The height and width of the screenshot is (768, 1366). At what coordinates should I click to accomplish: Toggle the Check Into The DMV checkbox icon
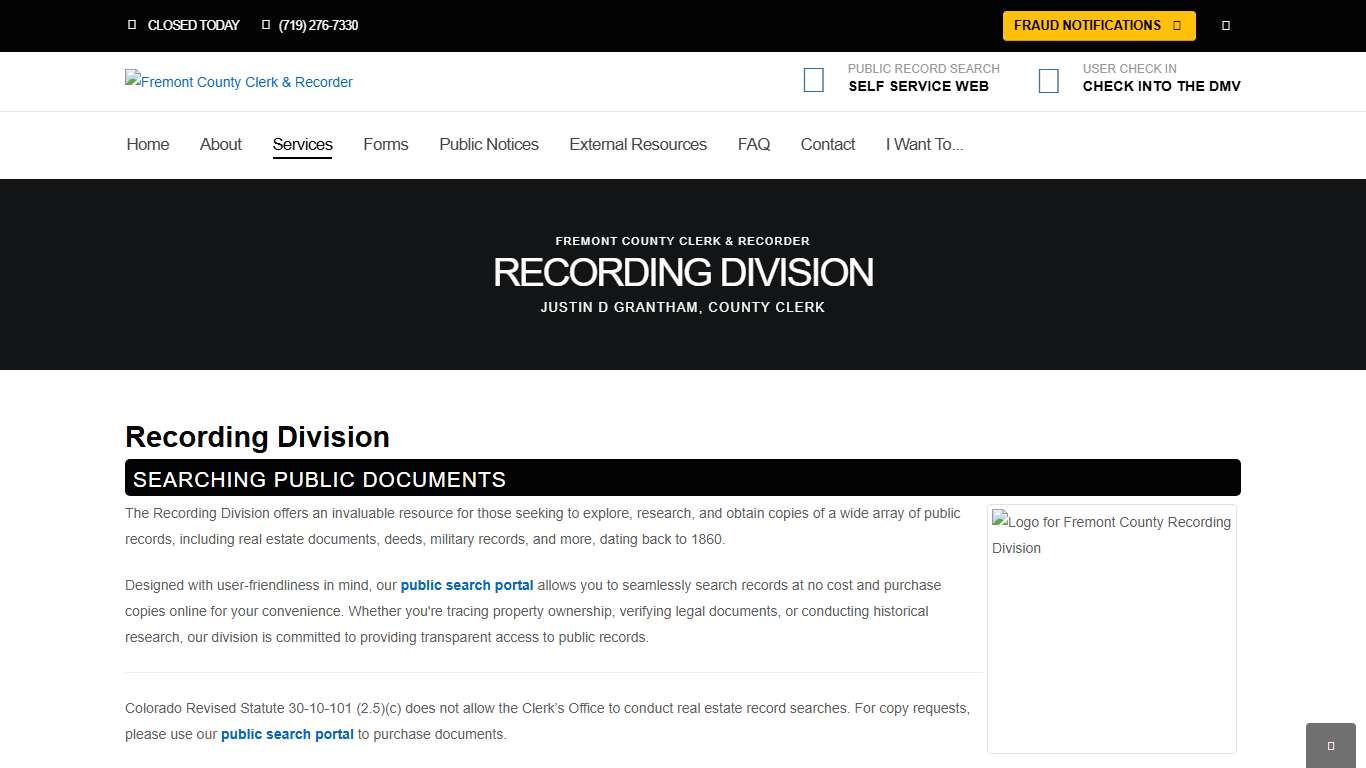[1049, 79]
